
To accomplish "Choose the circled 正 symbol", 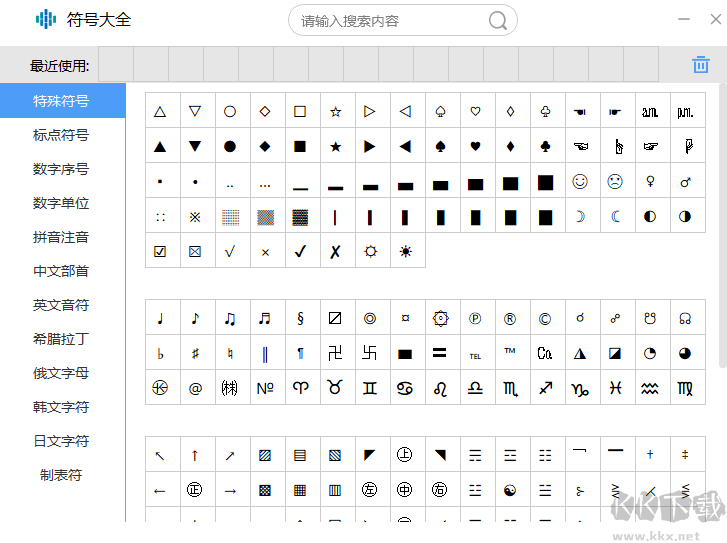I will click(195, 490).
